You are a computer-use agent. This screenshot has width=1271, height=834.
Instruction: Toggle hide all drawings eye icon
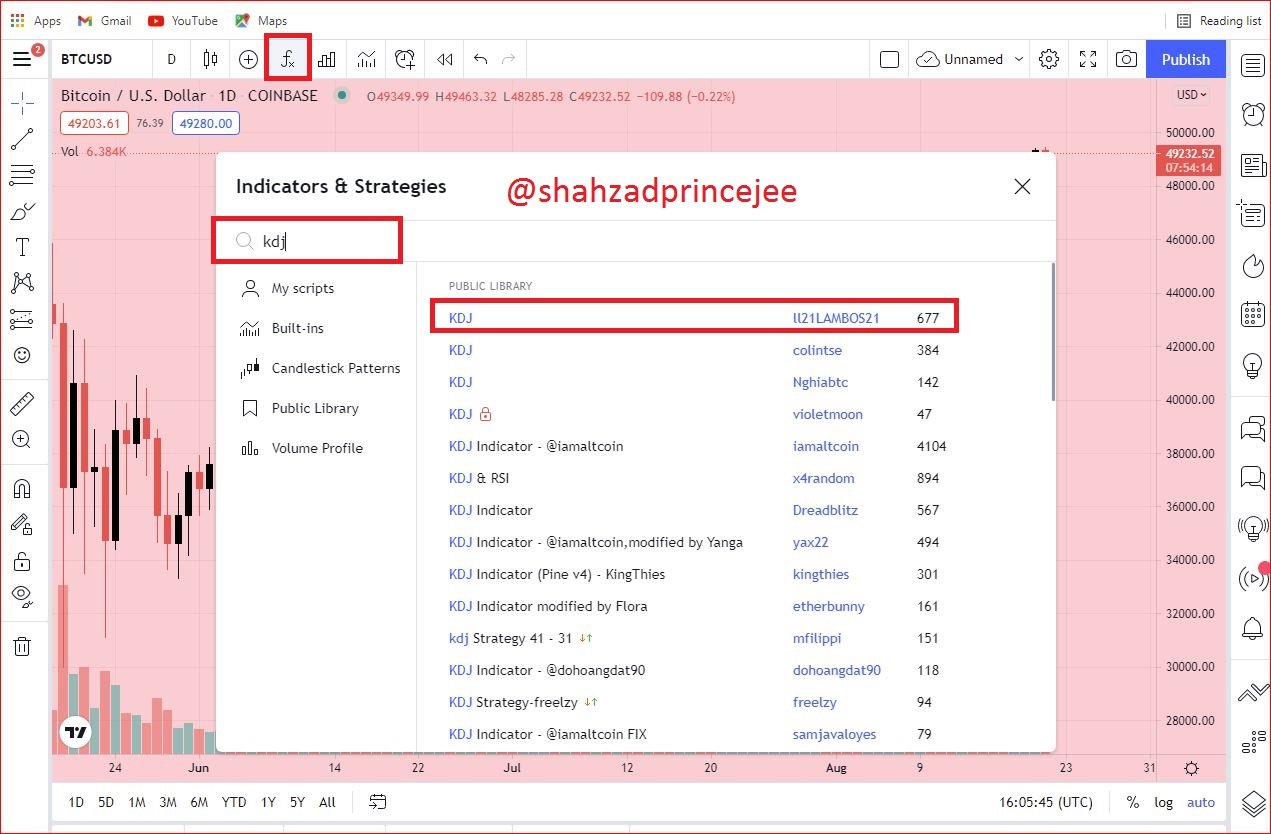click(x=22, y=596)
